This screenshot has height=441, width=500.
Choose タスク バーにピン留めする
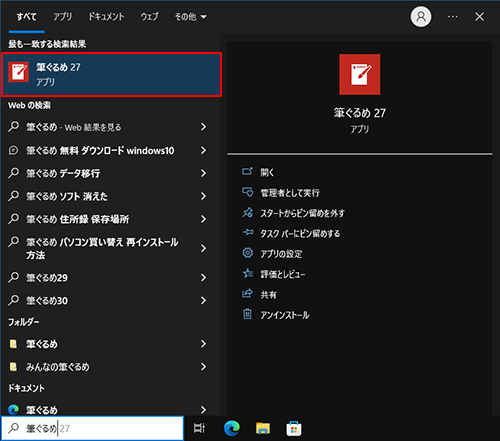point(300,233)
